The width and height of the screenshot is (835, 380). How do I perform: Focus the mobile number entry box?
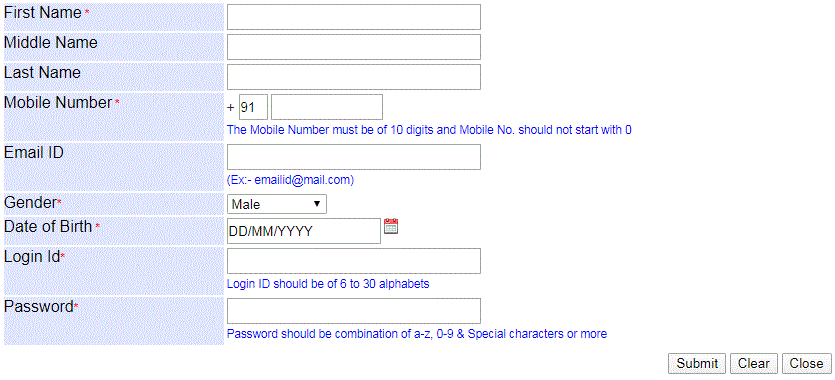(x=327, y=107)
